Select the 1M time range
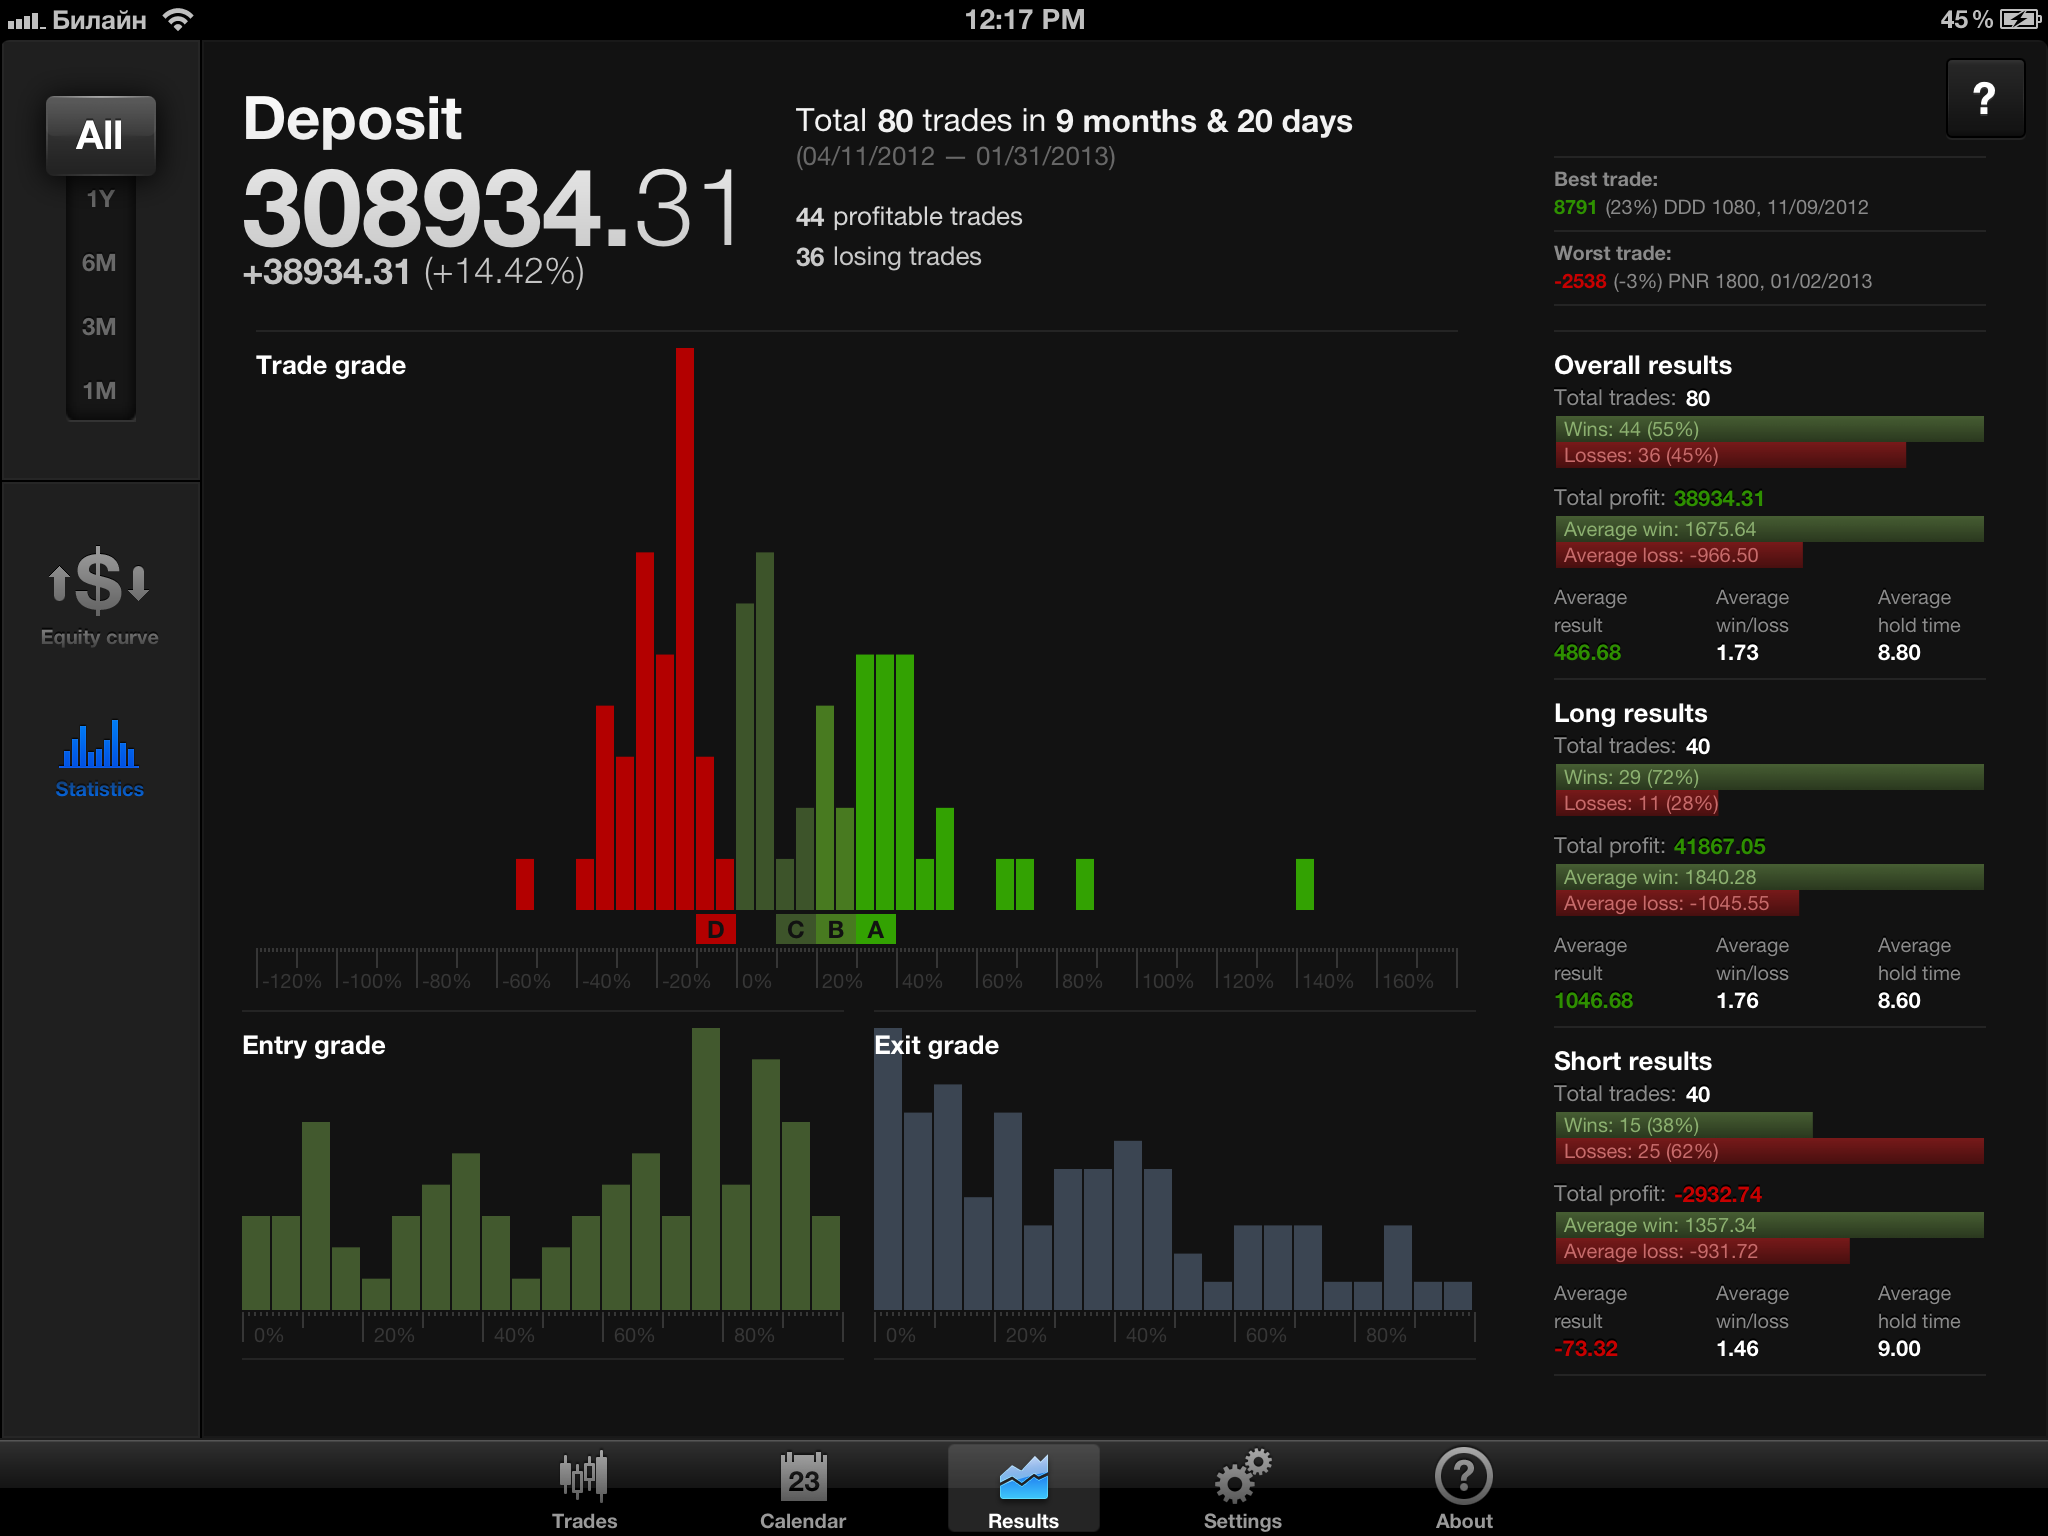Image resolution: width=2048 pixels, height=1536 pixels. (x=100, y=391)
